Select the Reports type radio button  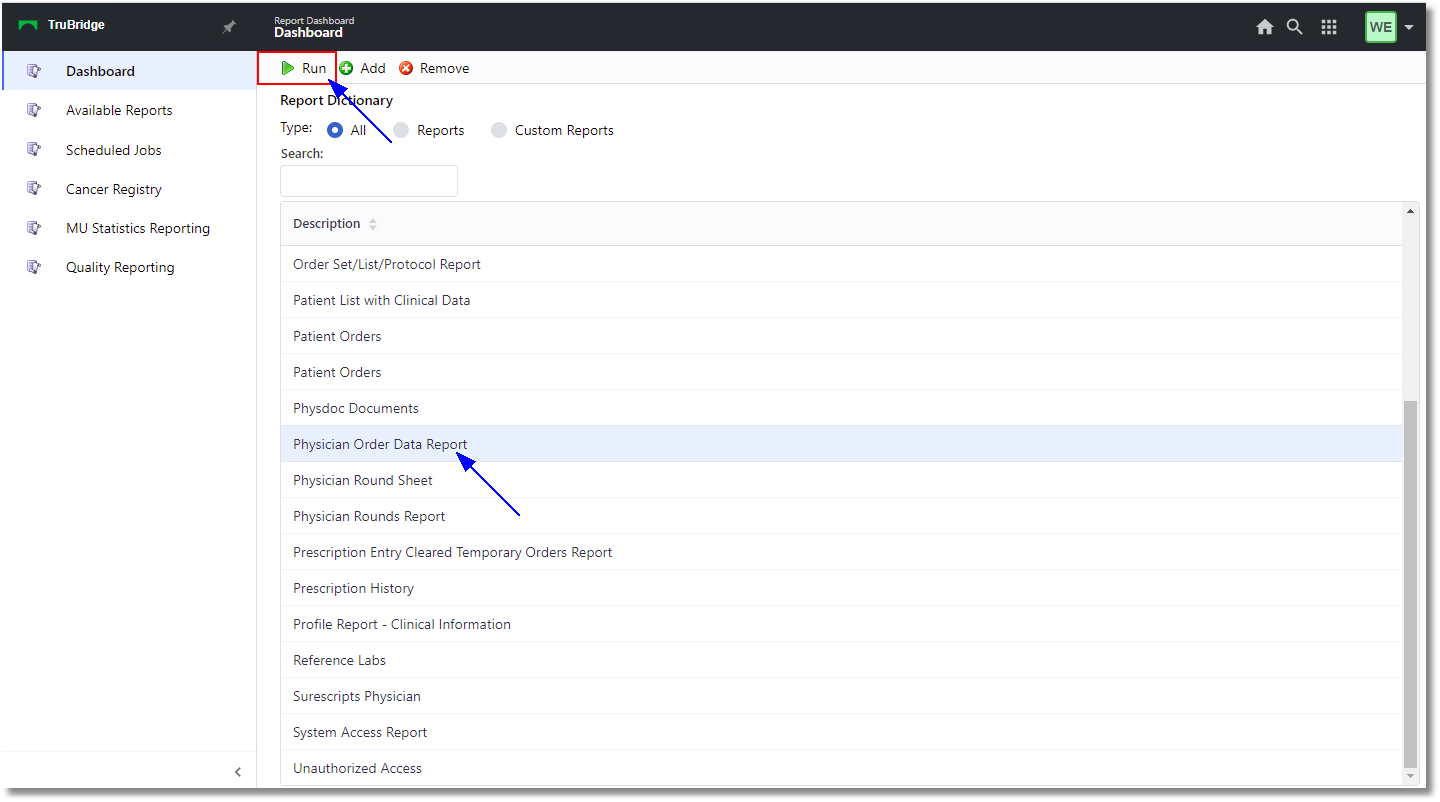[x=401, y=130]
